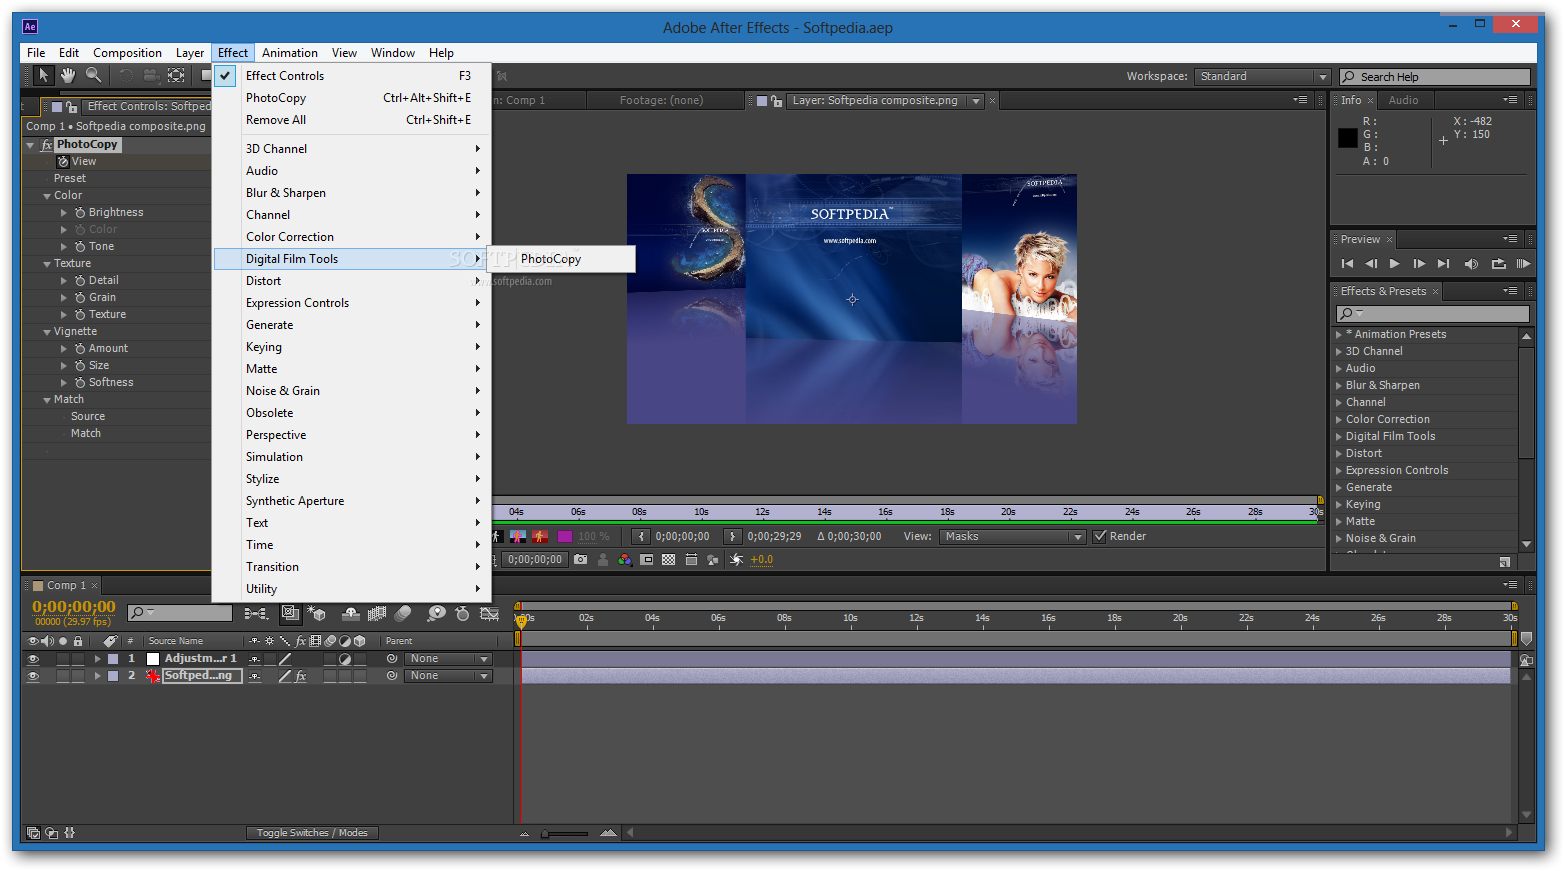Set layer in point bracket button

[641, 536]
